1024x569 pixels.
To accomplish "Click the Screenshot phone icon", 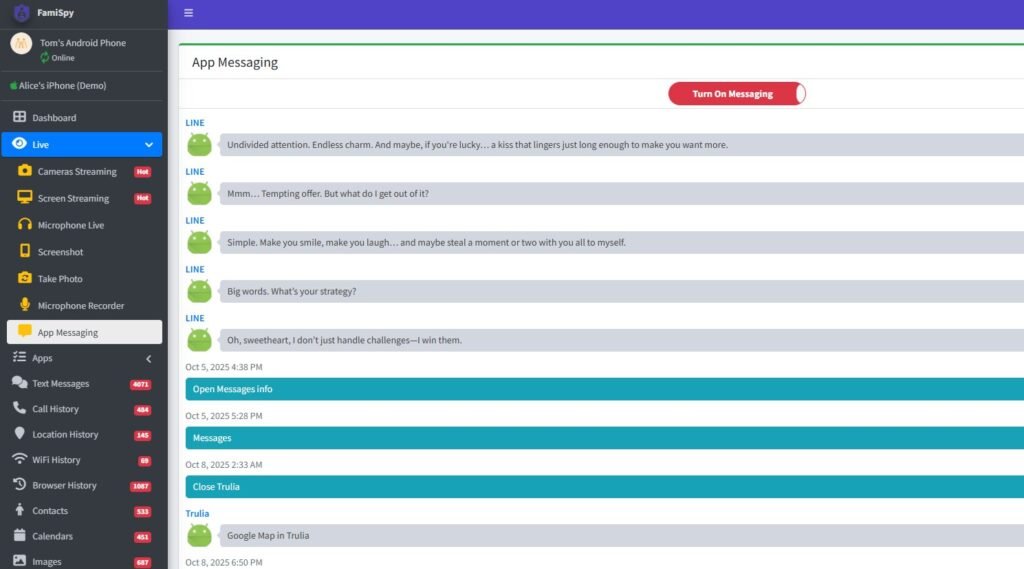I will click(x=25, y=252).
